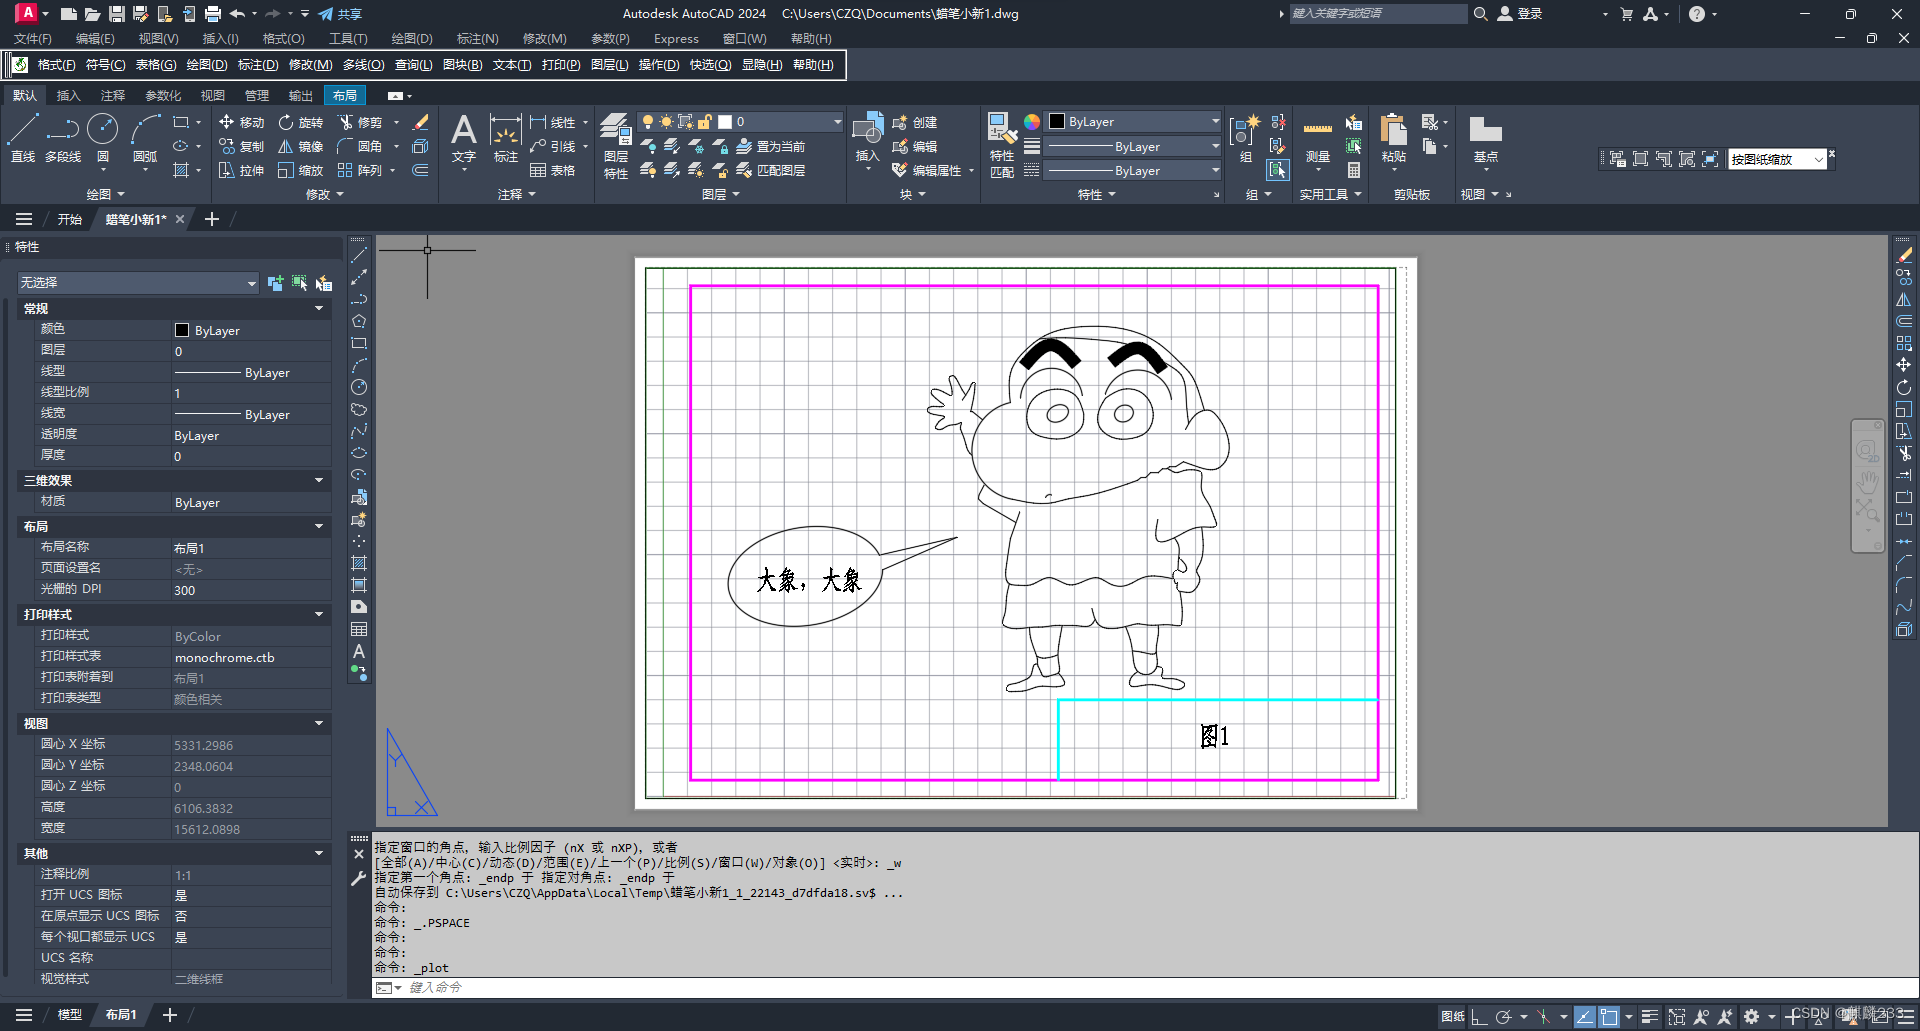Collapse the 常规 properties section
Viewport: 1920px width, 1031px height.
[x=319, y=308]
